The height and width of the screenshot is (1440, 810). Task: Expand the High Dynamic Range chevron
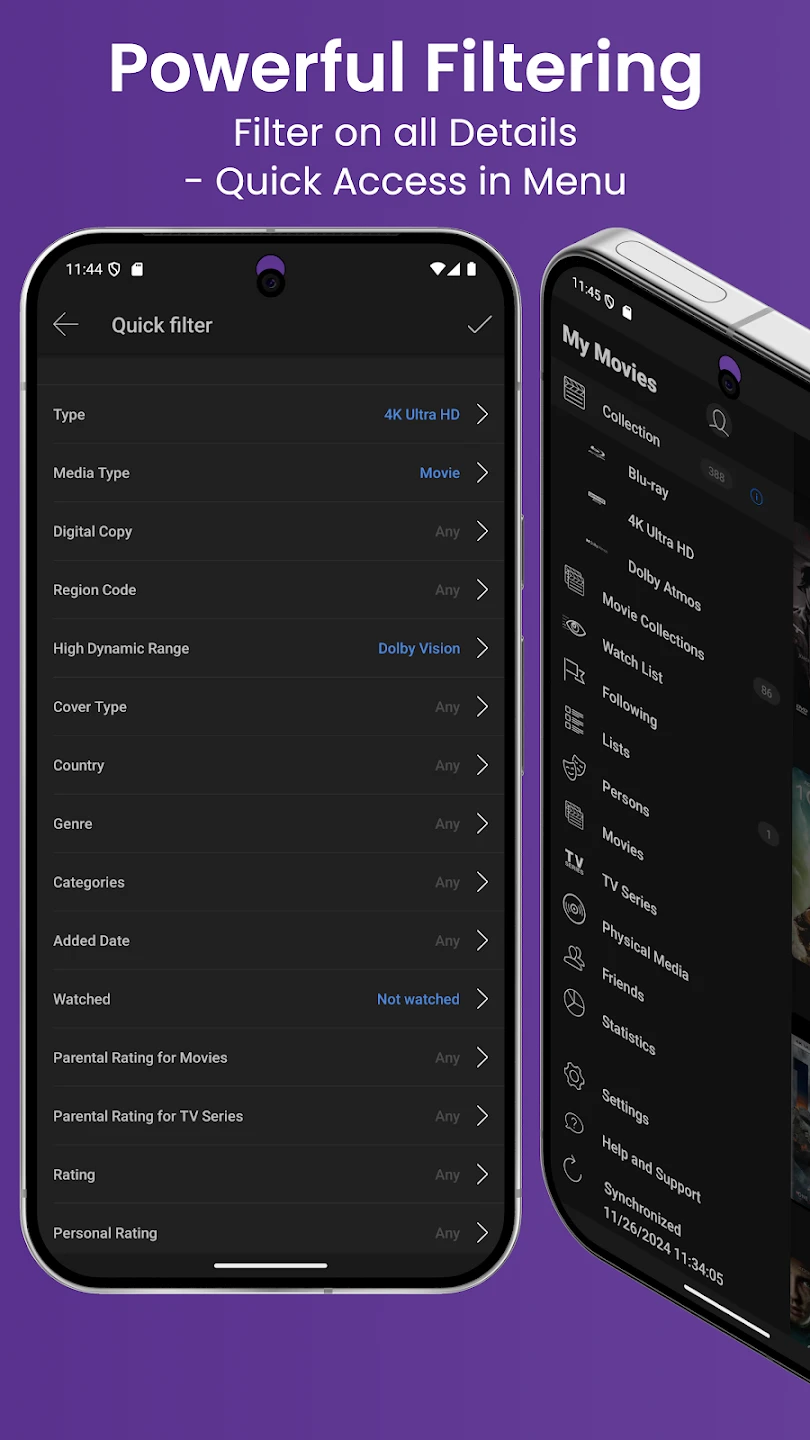coord(482,648)
